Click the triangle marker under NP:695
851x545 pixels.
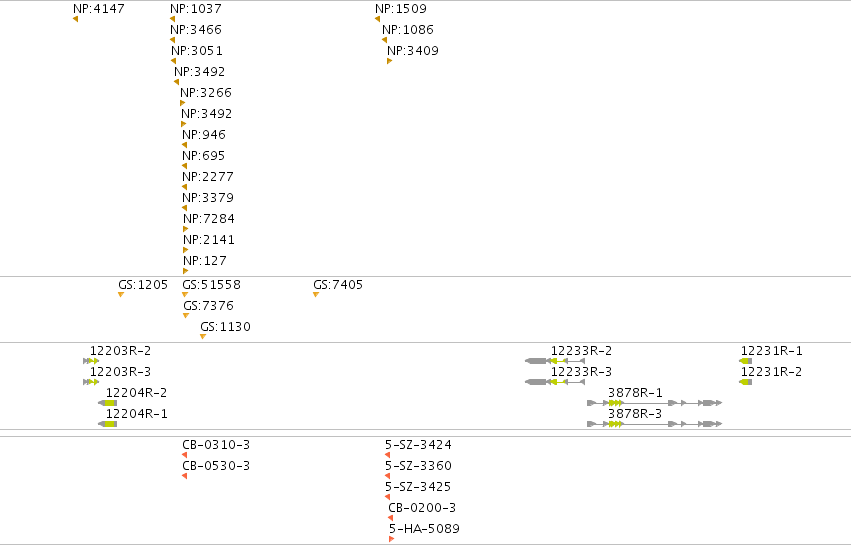(x=185, y=166)
